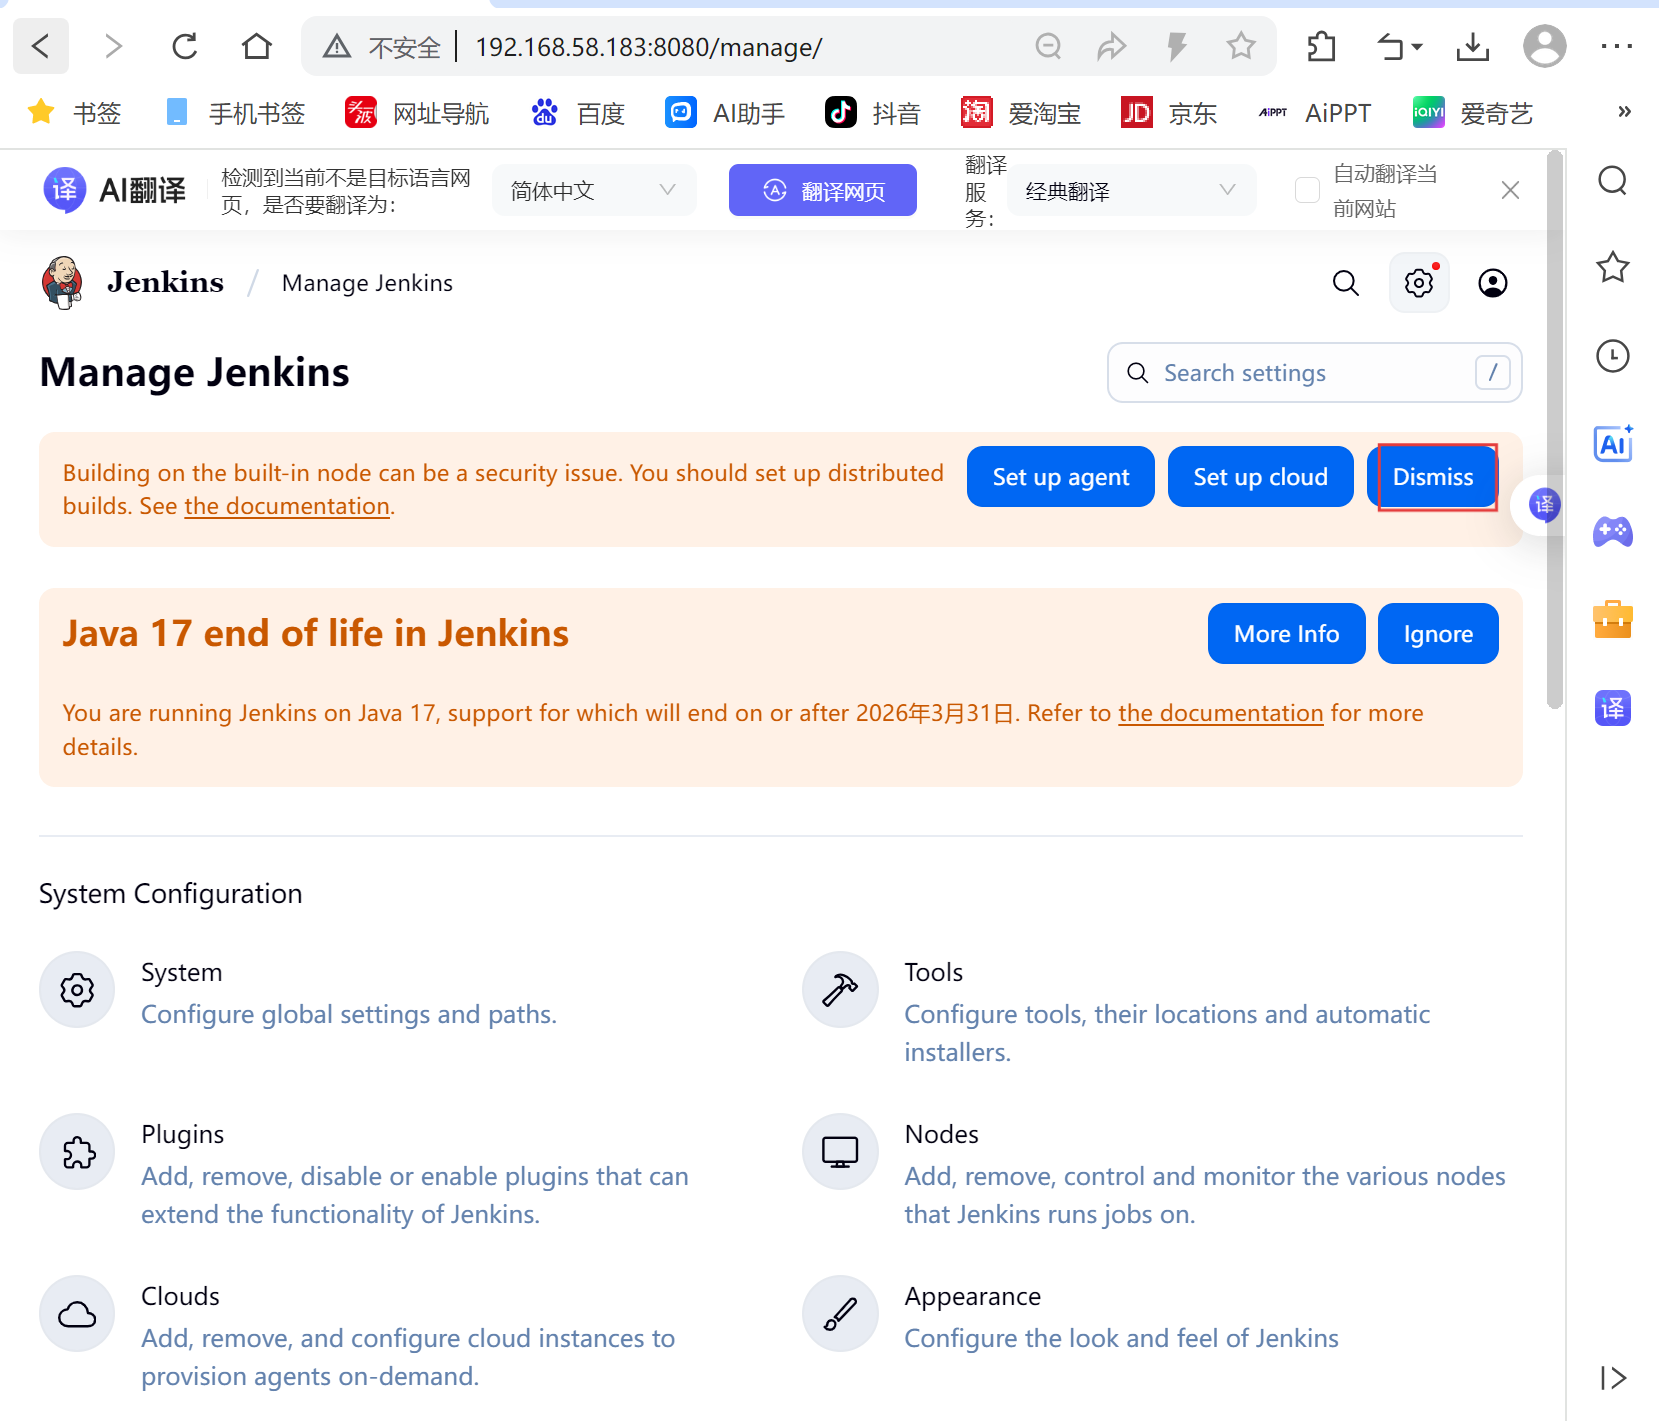Open the Appearance brush icon
Image resolution: width=1659 pixels, height=1421 pixels.
point(840,1314)
